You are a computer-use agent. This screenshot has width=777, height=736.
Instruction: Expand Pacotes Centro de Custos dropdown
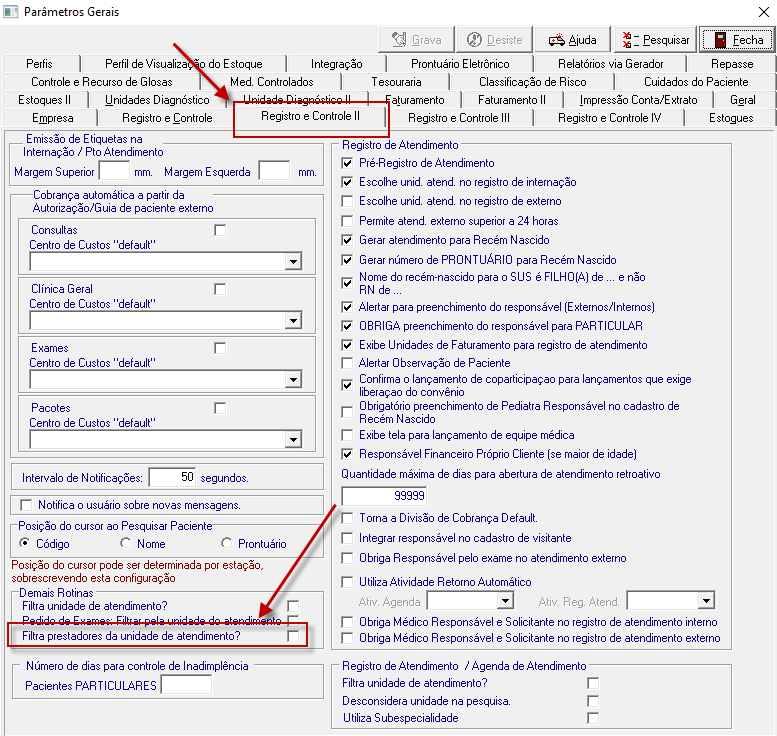(293, 439)
